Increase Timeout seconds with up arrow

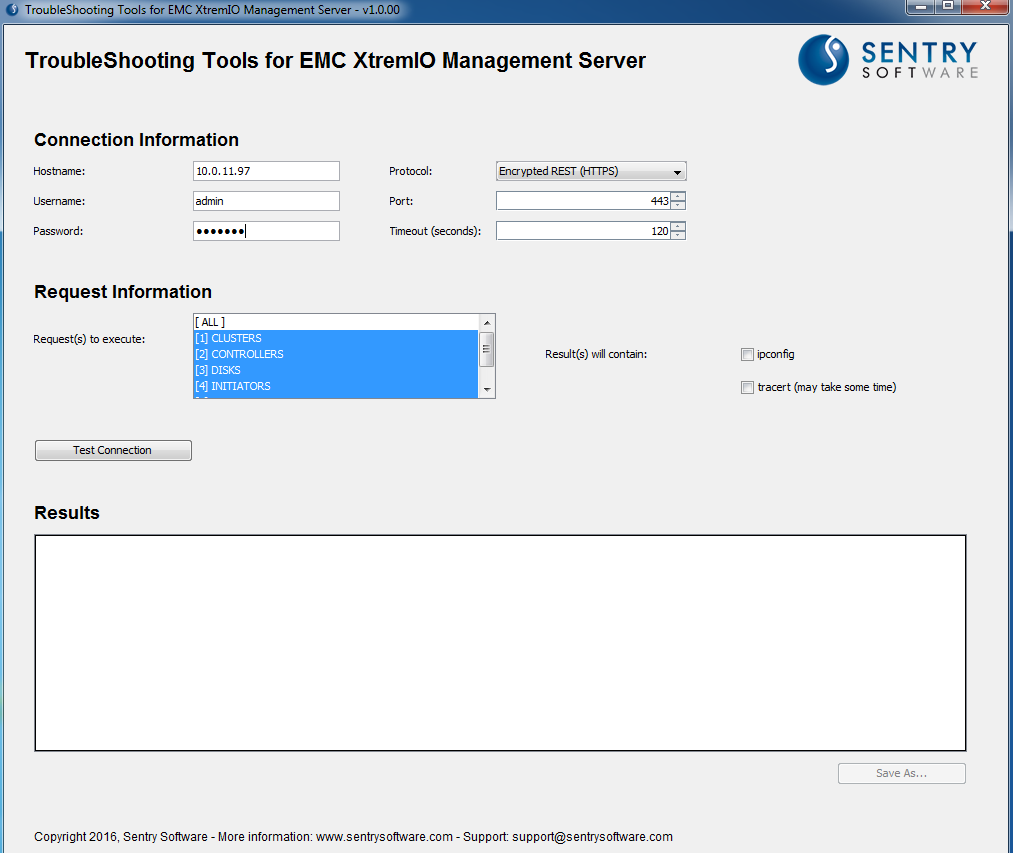[678, 226]
